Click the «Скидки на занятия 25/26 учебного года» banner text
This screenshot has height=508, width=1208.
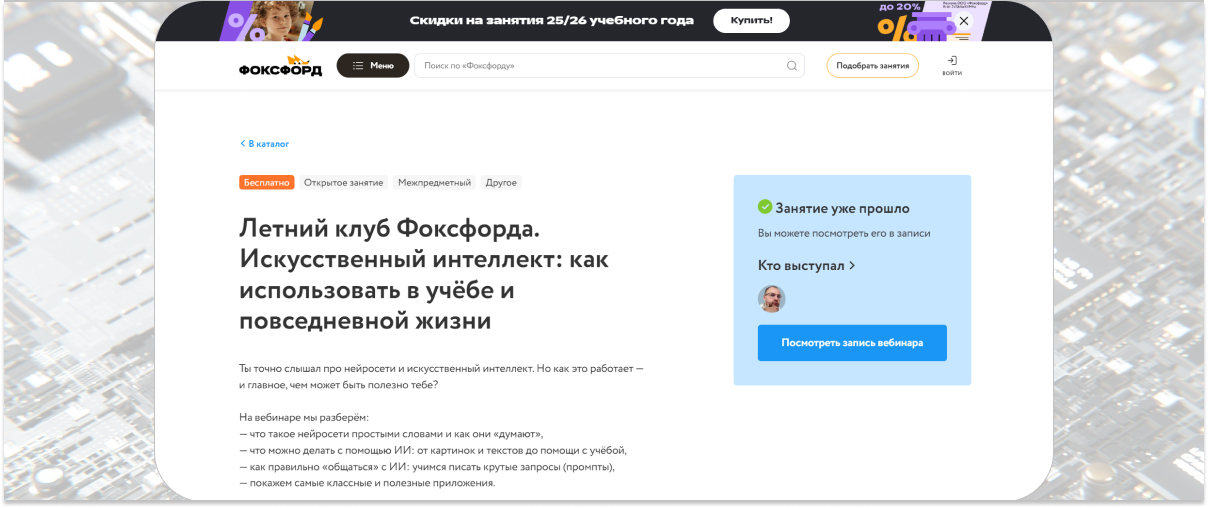click(554, 20)
